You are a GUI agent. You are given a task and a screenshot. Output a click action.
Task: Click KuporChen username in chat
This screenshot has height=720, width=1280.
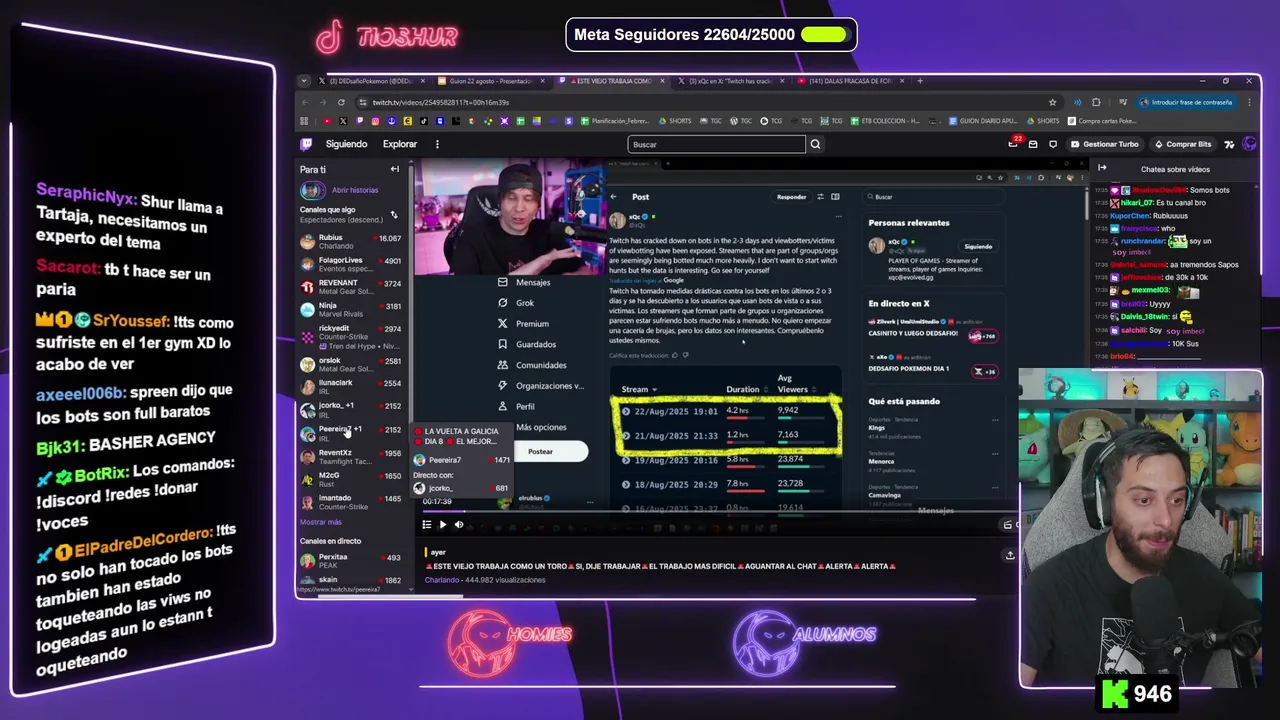tap(1129, 216)
